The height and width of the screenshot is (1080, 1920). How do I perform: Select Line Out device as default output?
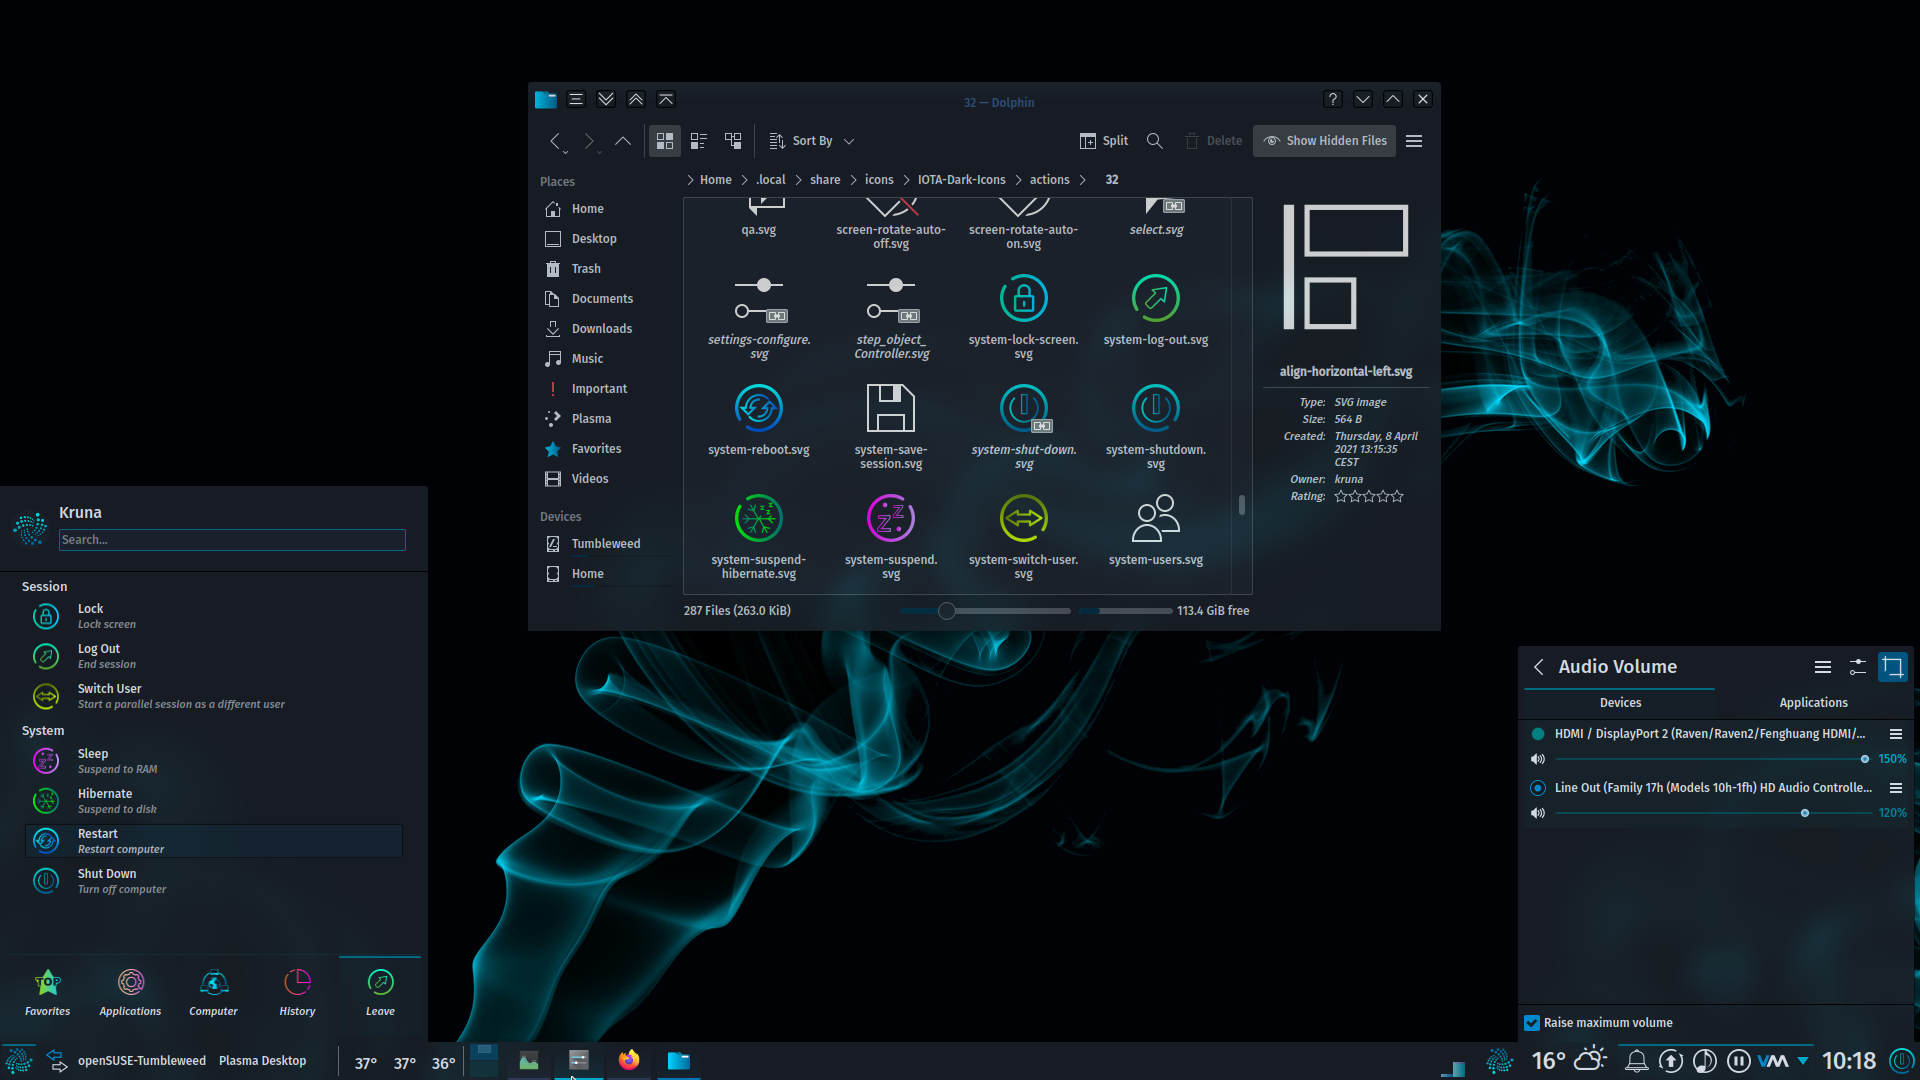coord(1538,788)
